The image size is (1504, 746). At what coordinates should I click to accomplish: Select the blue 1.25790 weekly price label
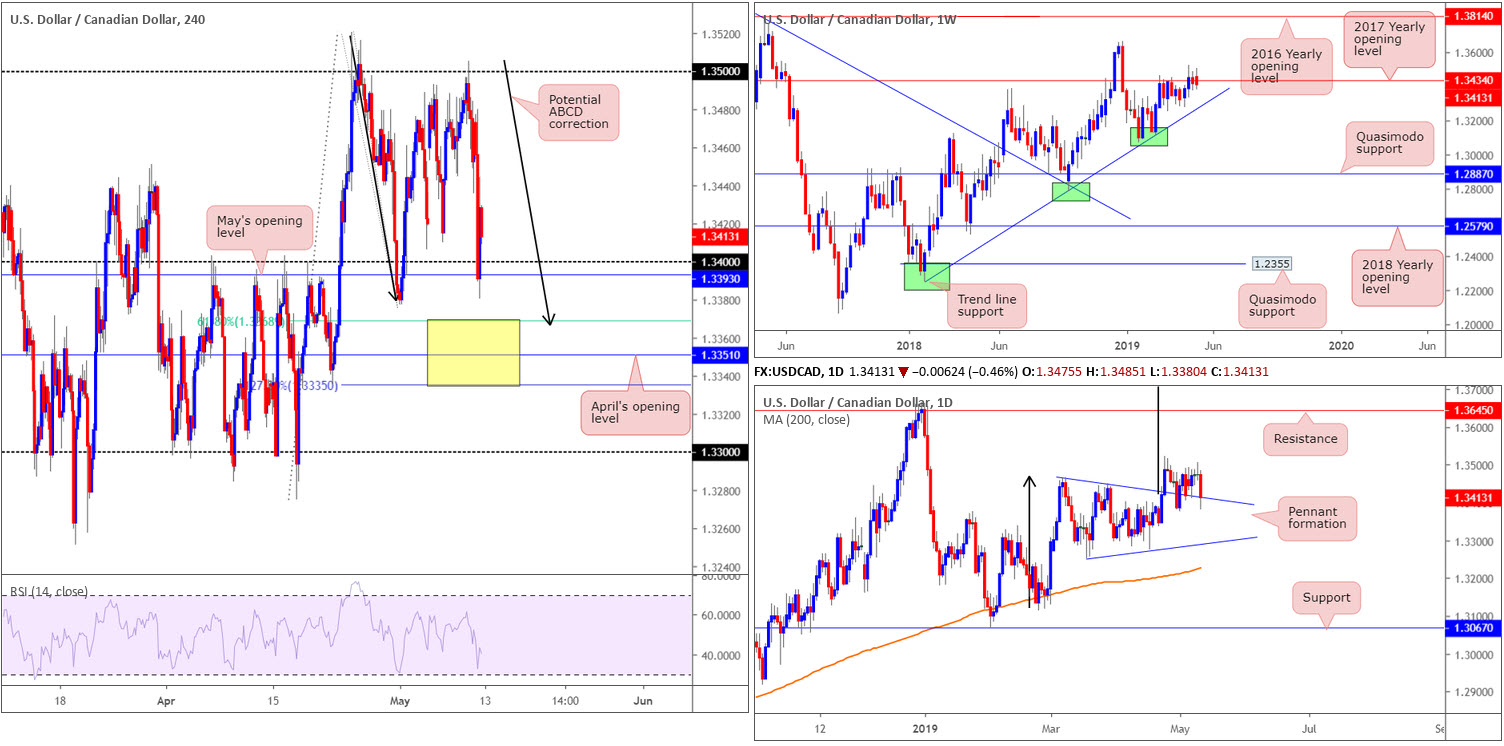click(x=1473, y=227)
